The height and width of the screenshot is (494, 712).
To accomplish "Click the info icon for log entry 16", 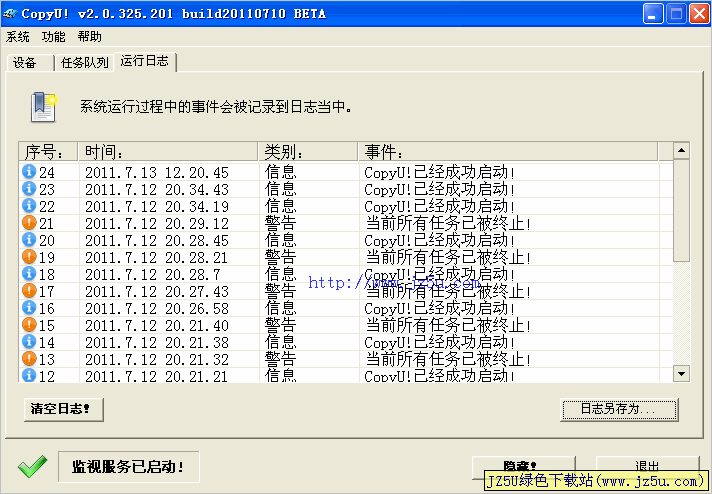I will pyautogui.click(x=29, y=307).
